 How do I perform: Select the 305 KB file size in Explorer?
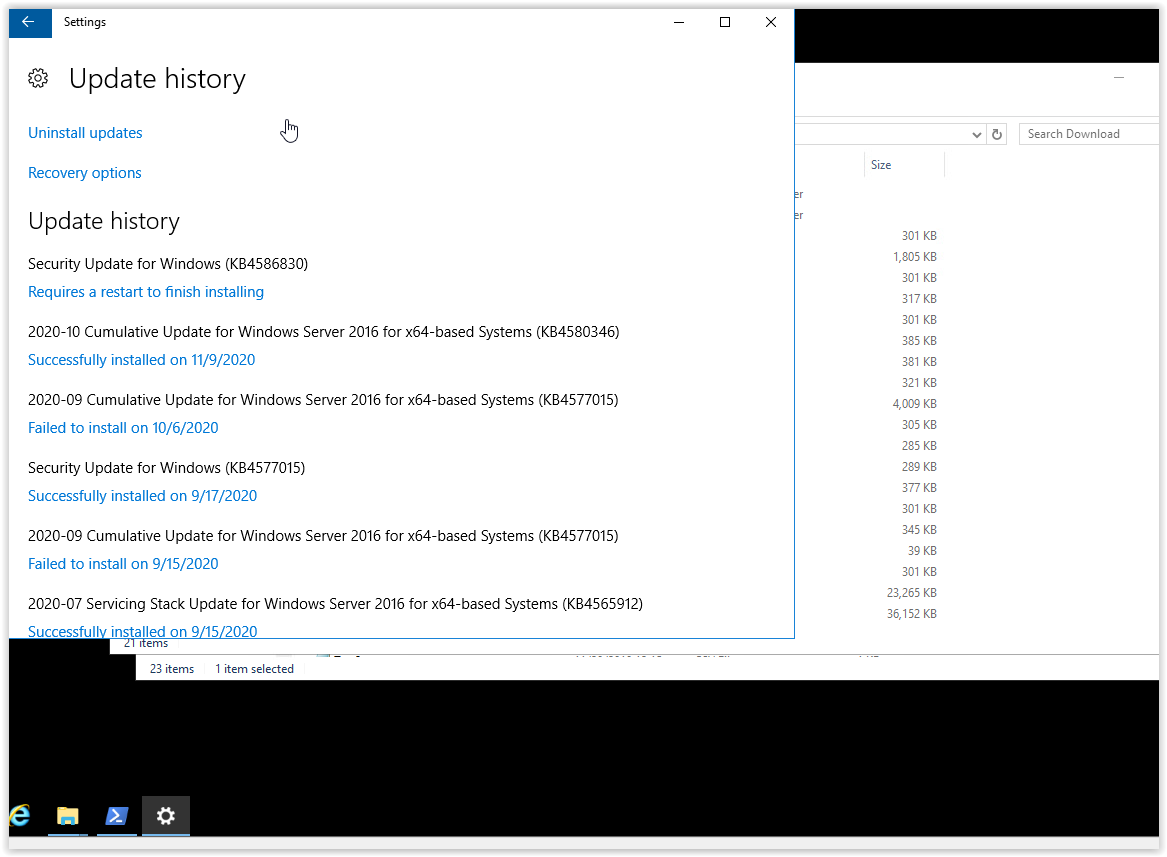tap(919, 424)
